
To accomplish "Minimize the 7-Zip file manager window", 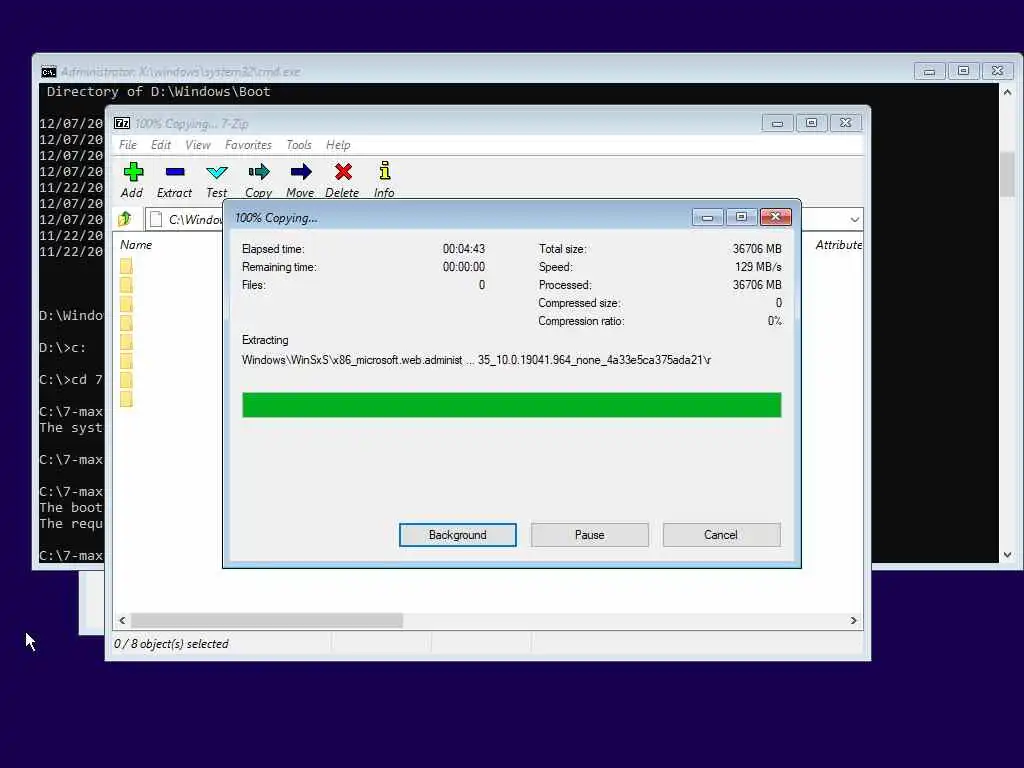I will tap(777, 123).
